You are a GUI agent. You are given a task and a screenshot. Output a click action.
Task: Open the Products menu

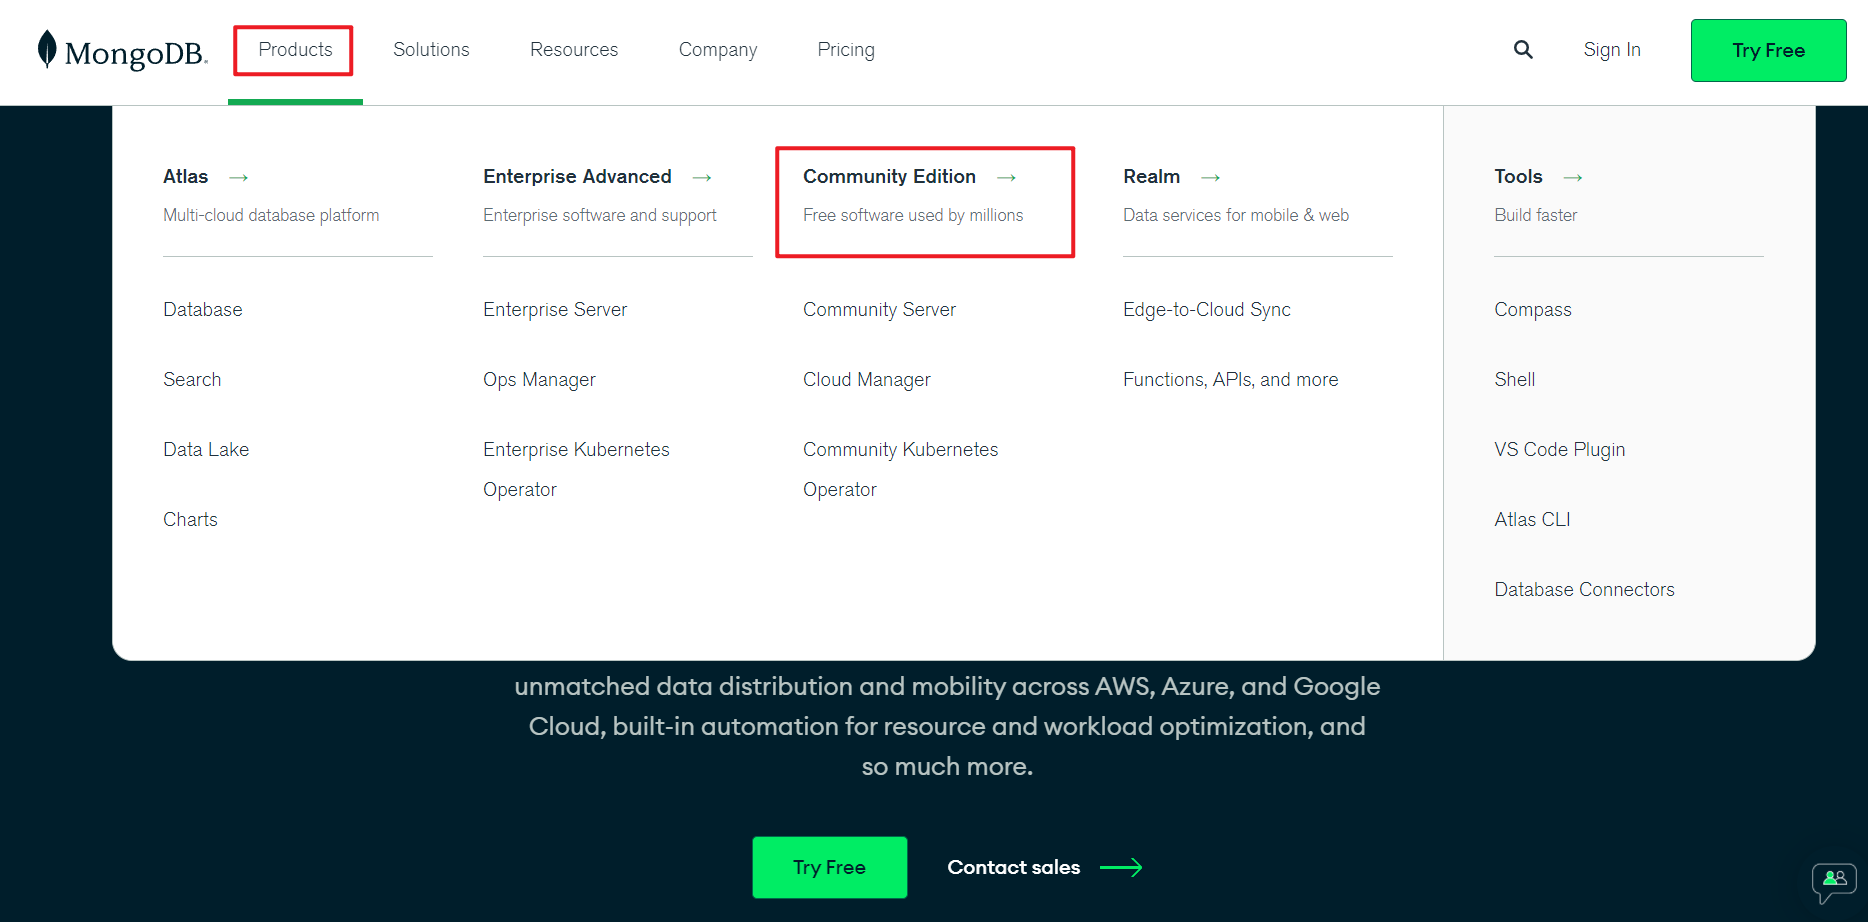295,50
